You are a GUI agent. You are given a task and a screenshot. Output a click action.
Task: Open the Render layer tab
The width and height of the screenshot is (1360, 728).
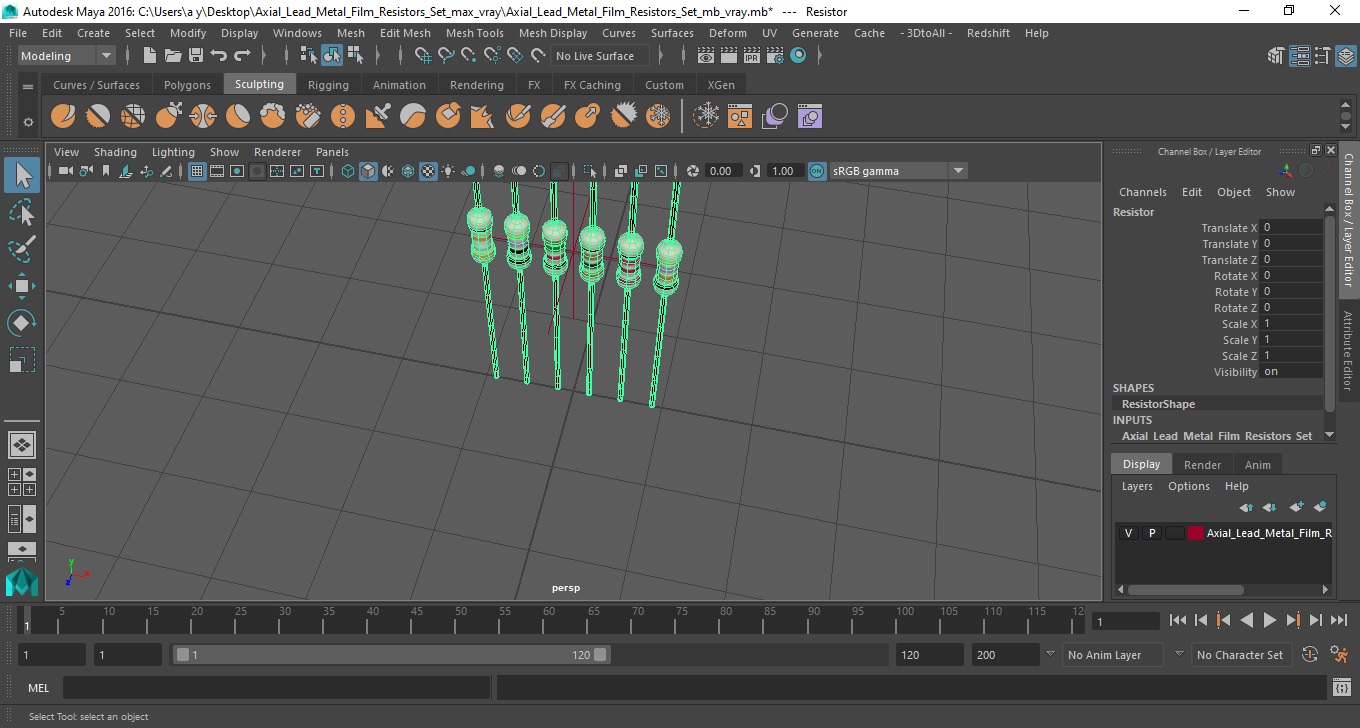[x=1202, y=465]
